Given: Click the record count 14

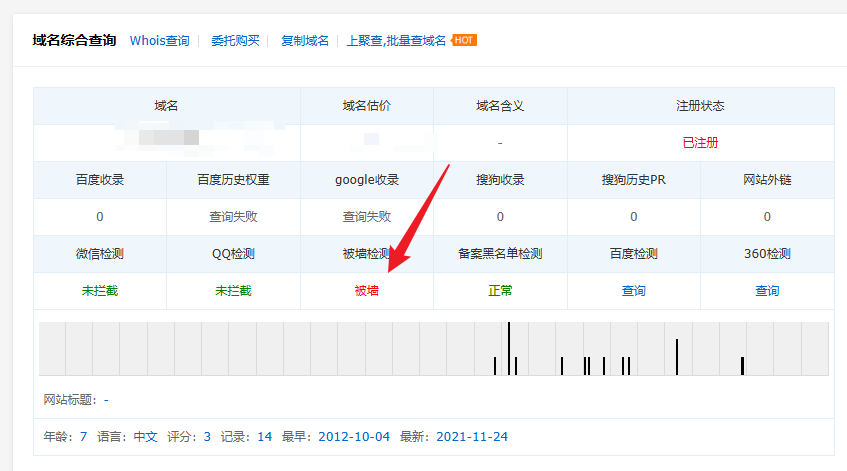Looking at the screenshot, I should coord(264,437).
